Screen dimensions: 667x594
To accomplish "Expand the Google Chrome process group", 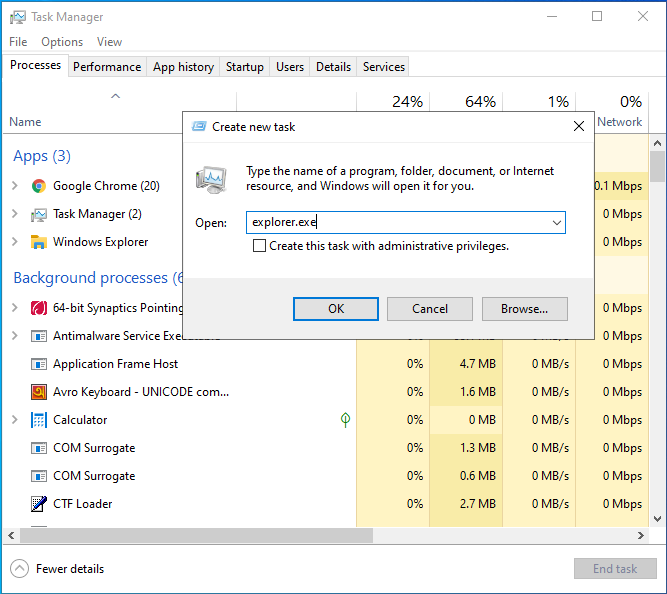I will pyautogui.click(x=15, y=186).
